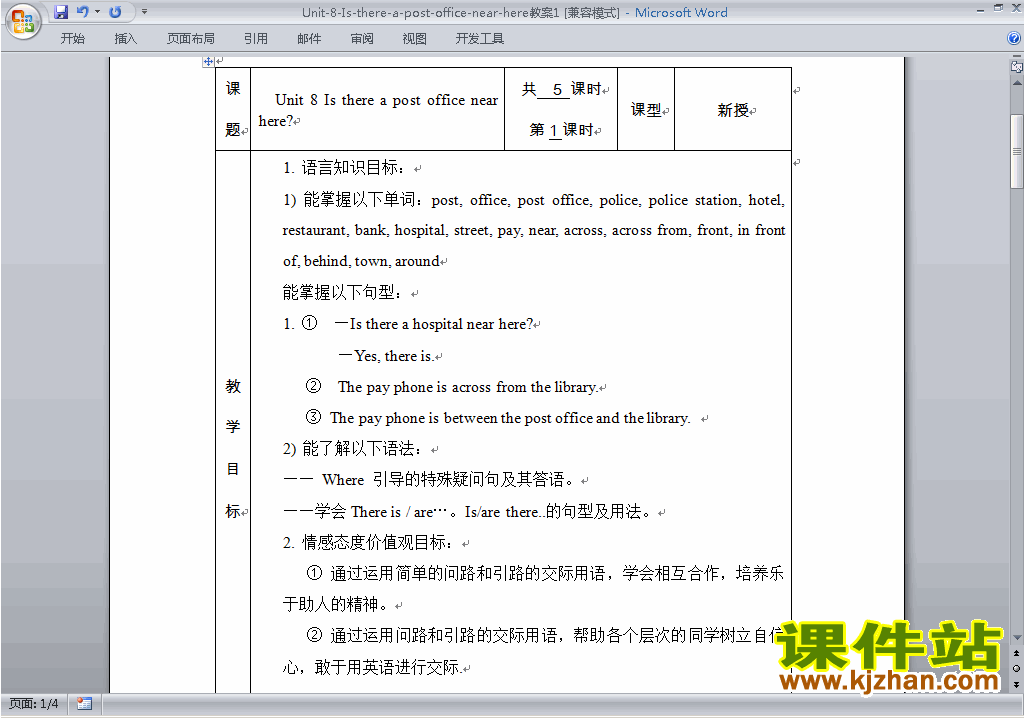This screenshot has height=718, width=1024.
Task: Click the sentence containing 'between the post office'
Action: (x=509, y=418)
